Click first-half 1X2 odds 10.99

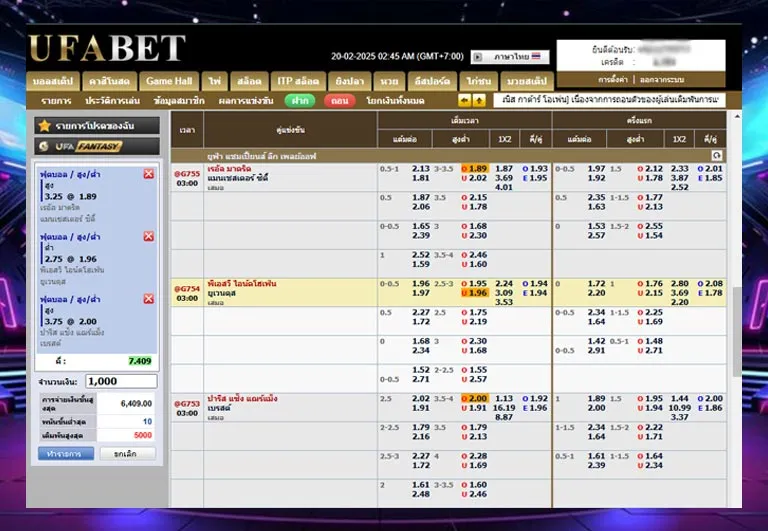(x=679, y=408)
